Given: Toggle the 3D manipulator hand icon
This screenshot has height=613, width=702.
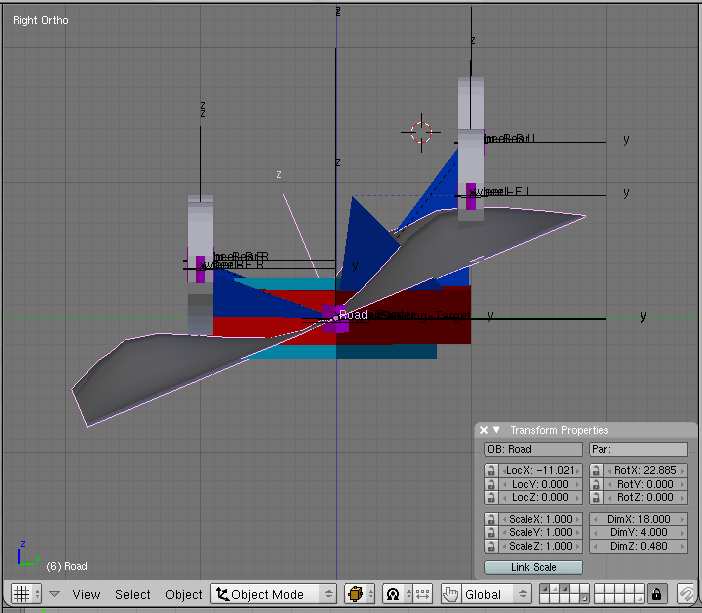Looking at the screenshot, I should click(450, 594).
